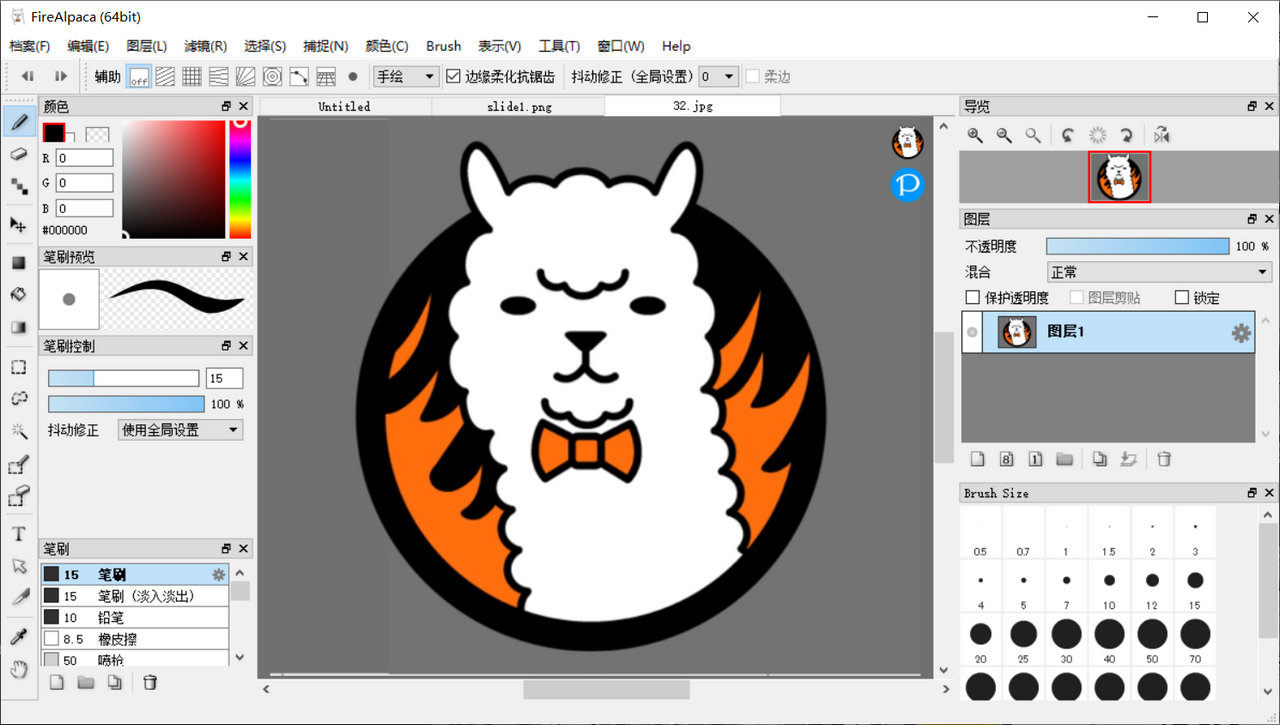Click undo arrow in top toolbar
Viewport: 1280px width, 725px height.
point(28,76)
